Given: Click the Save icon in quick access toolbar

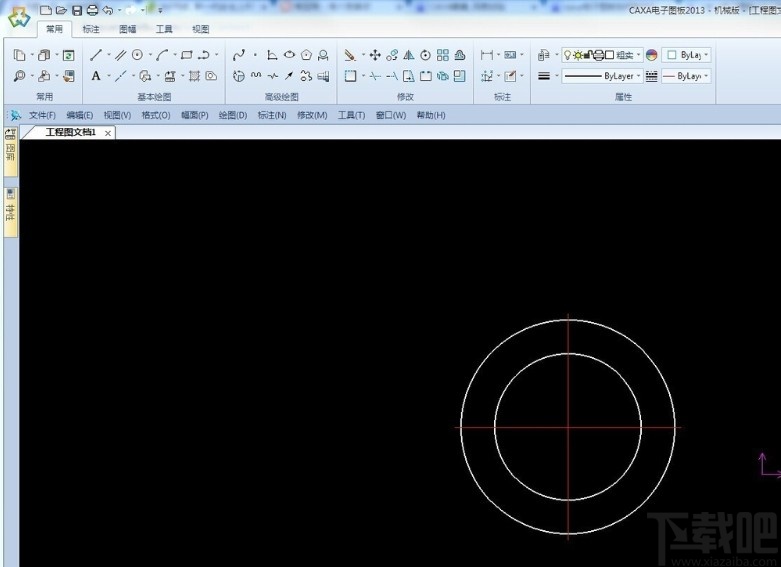Looking at the screenshot, I should tap(77, 10).
